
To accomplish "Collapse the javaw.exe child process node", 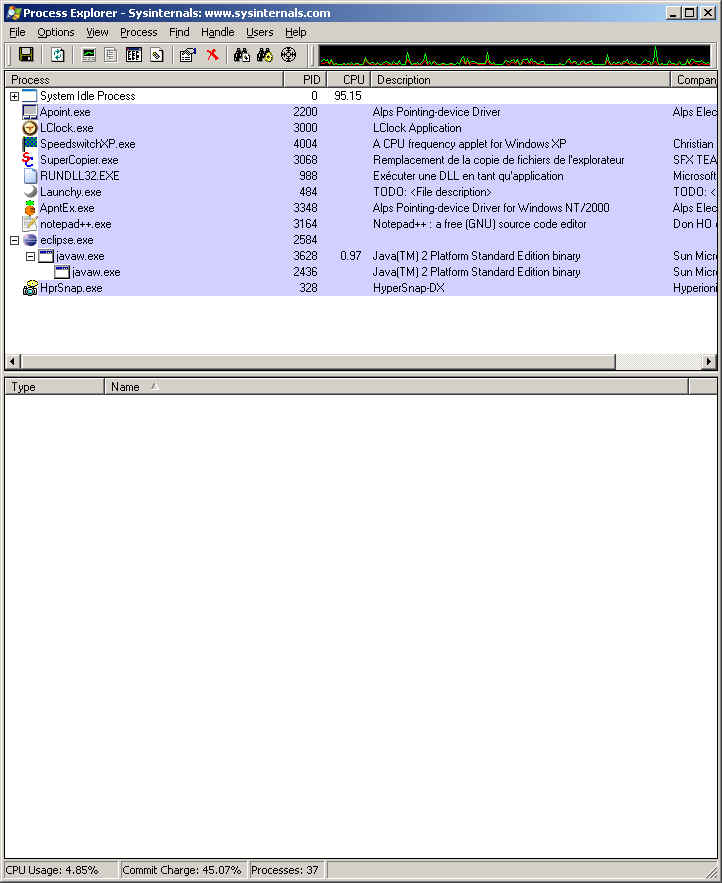I will (x=30, y=256).
